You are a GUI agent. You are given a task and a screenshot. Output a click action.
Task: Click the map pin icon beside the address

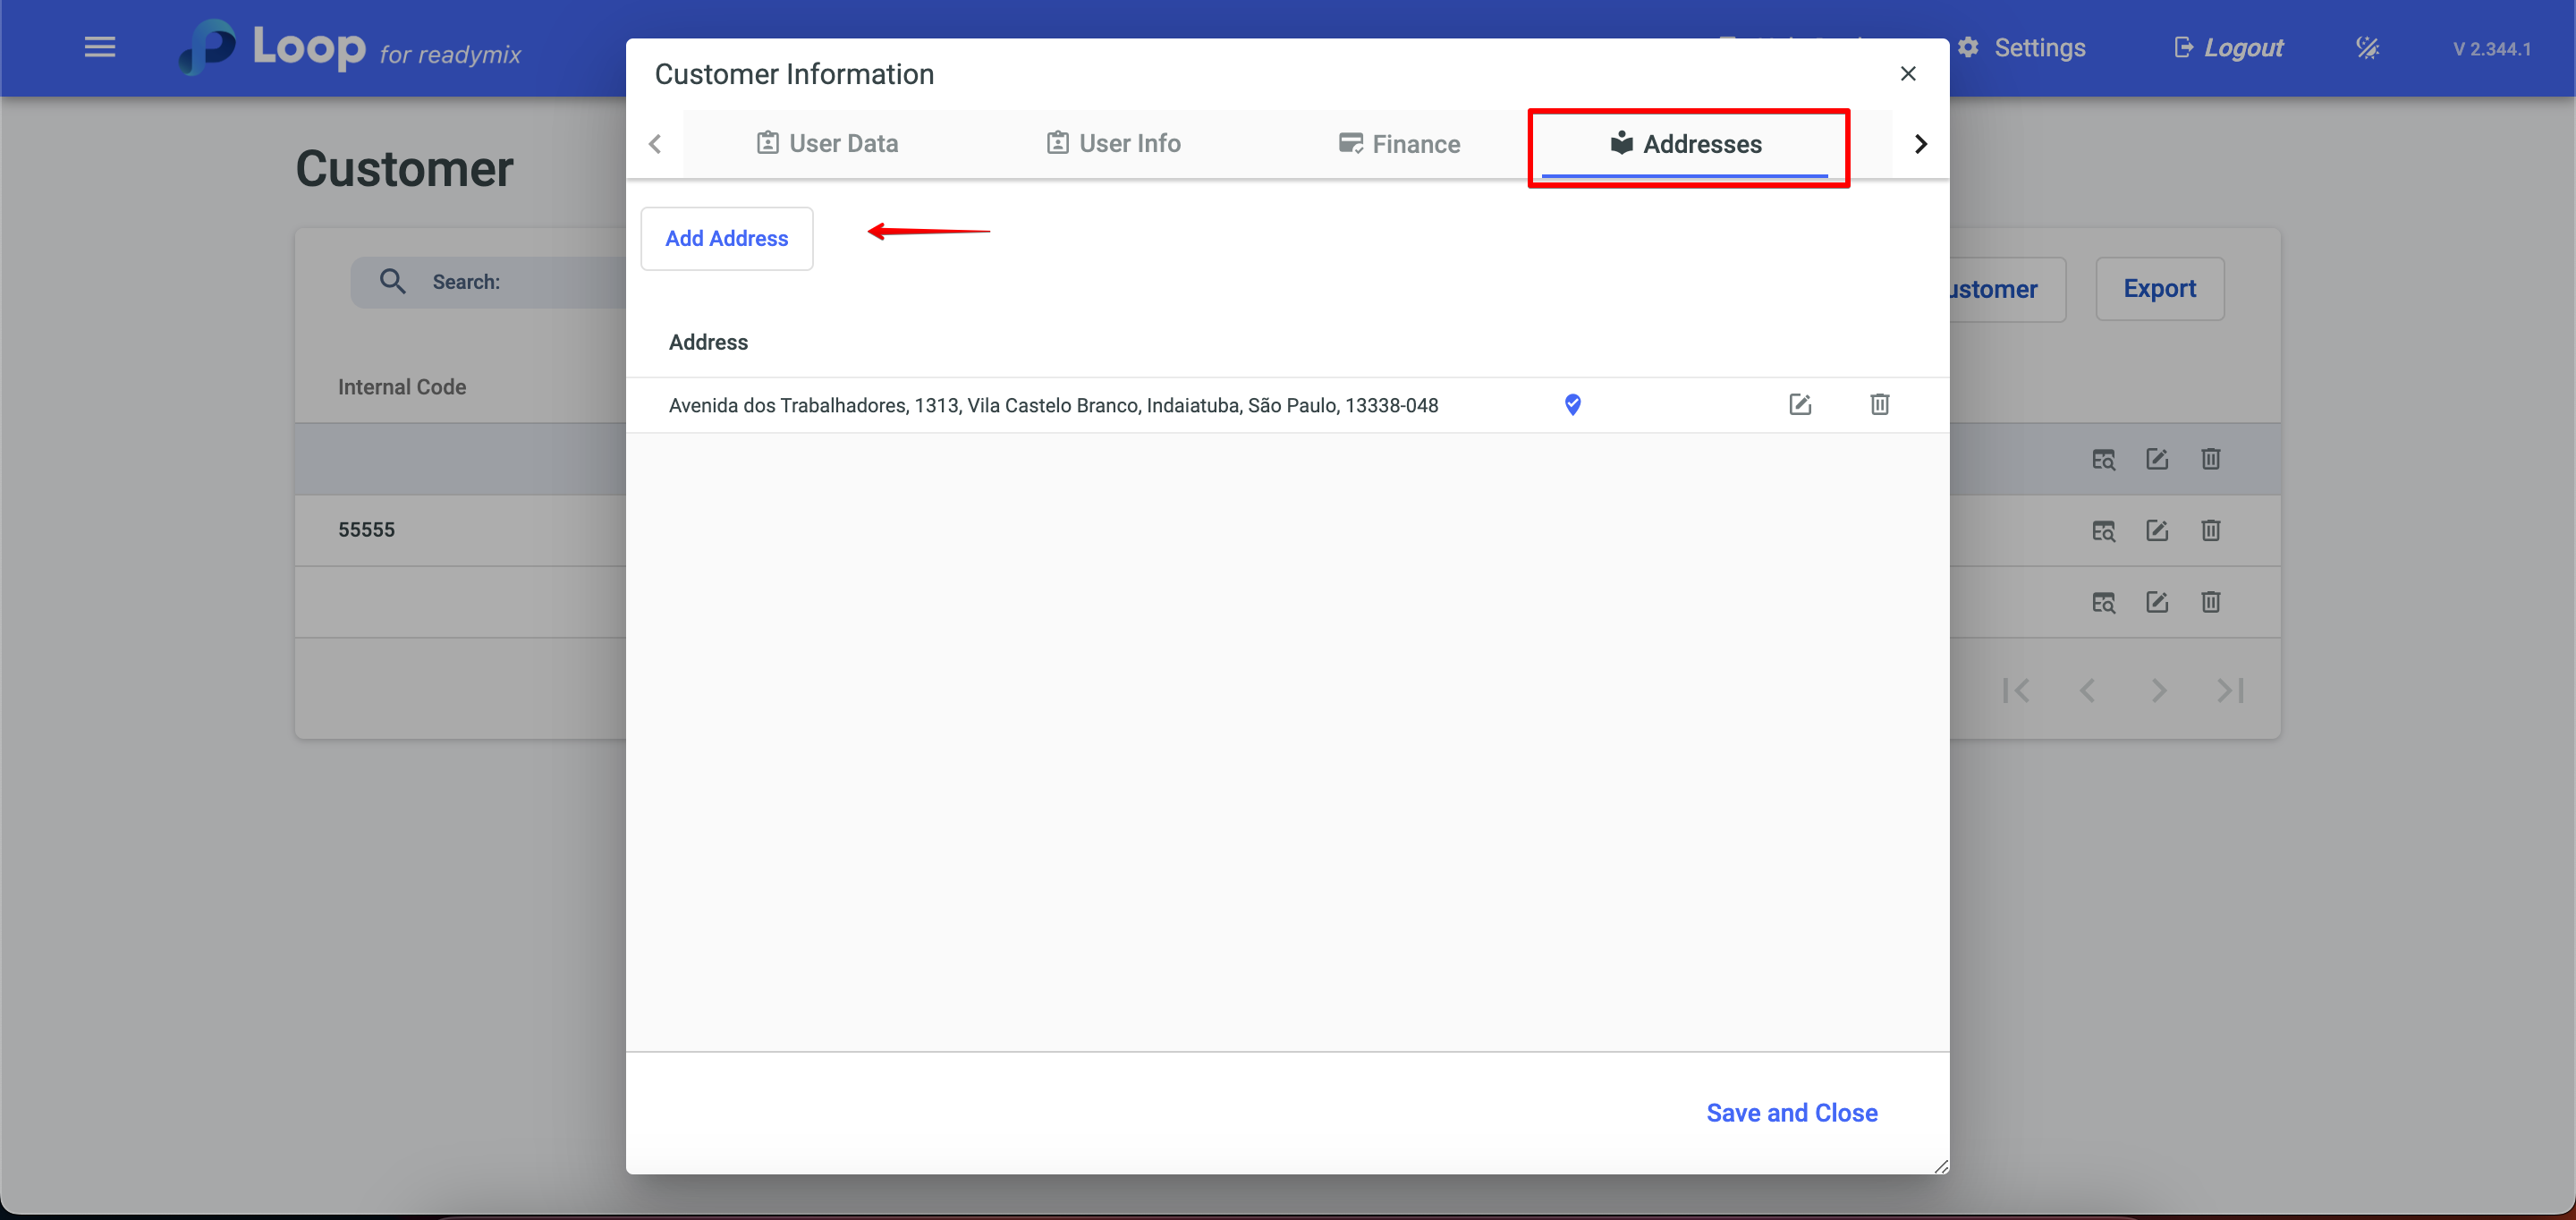pos(1572,404)
